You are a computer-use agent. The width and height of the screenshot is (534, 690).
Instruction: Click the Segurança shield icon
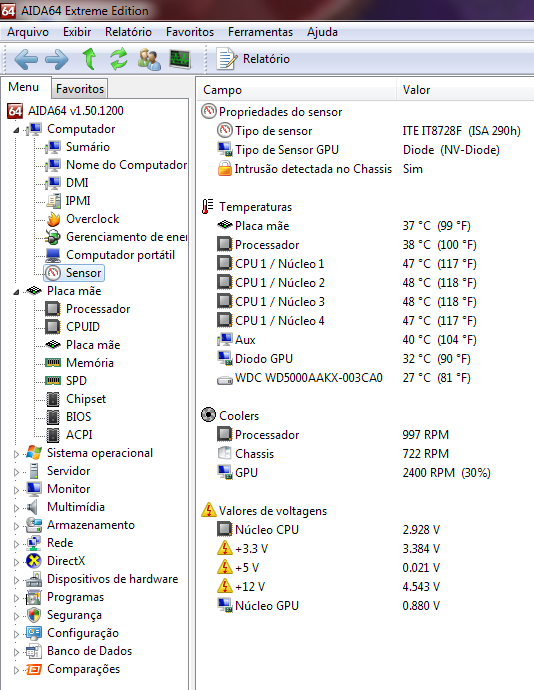click(34, 616)
